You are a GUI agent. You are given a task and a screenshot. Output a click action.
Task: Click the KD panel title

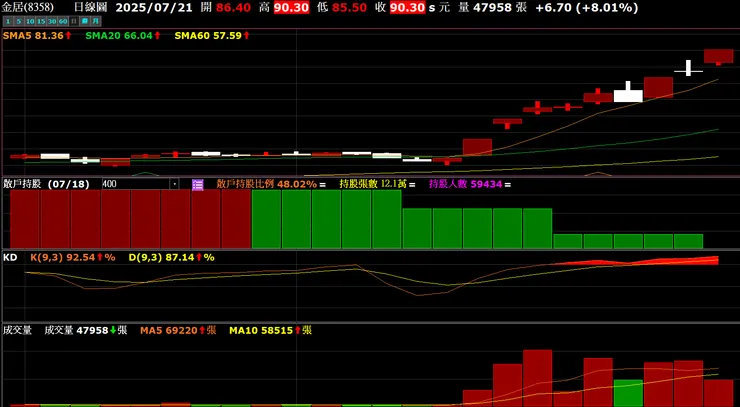[10, 257]
